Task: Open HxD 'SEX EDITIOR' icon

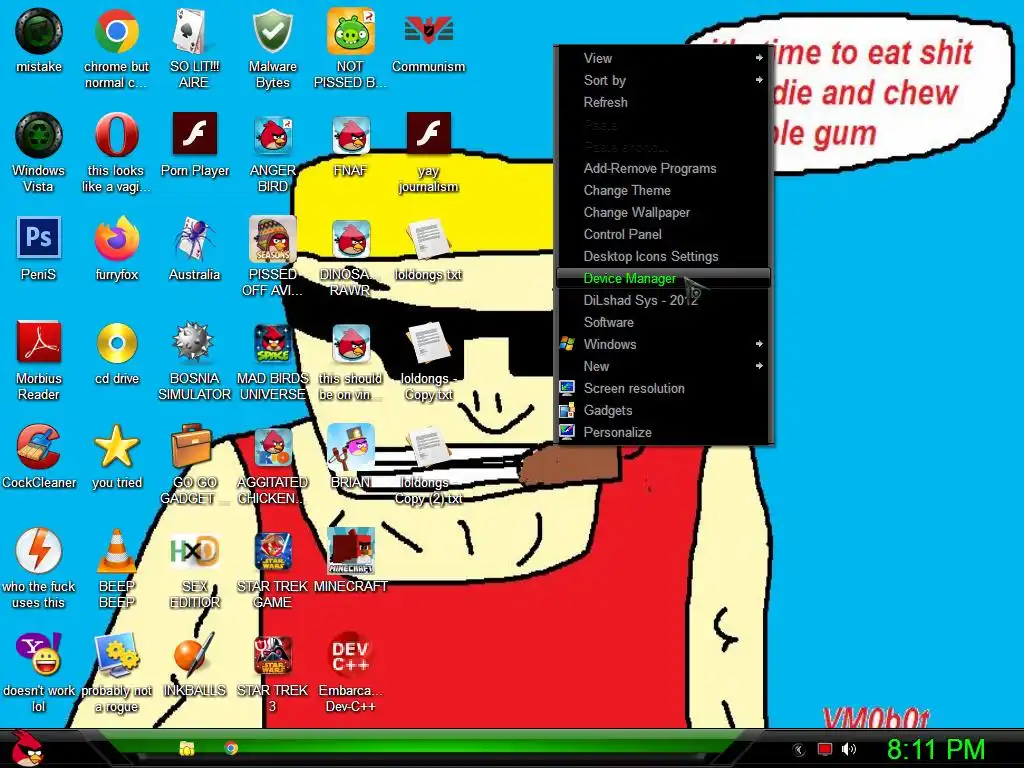Action: [x=194, y=551]
